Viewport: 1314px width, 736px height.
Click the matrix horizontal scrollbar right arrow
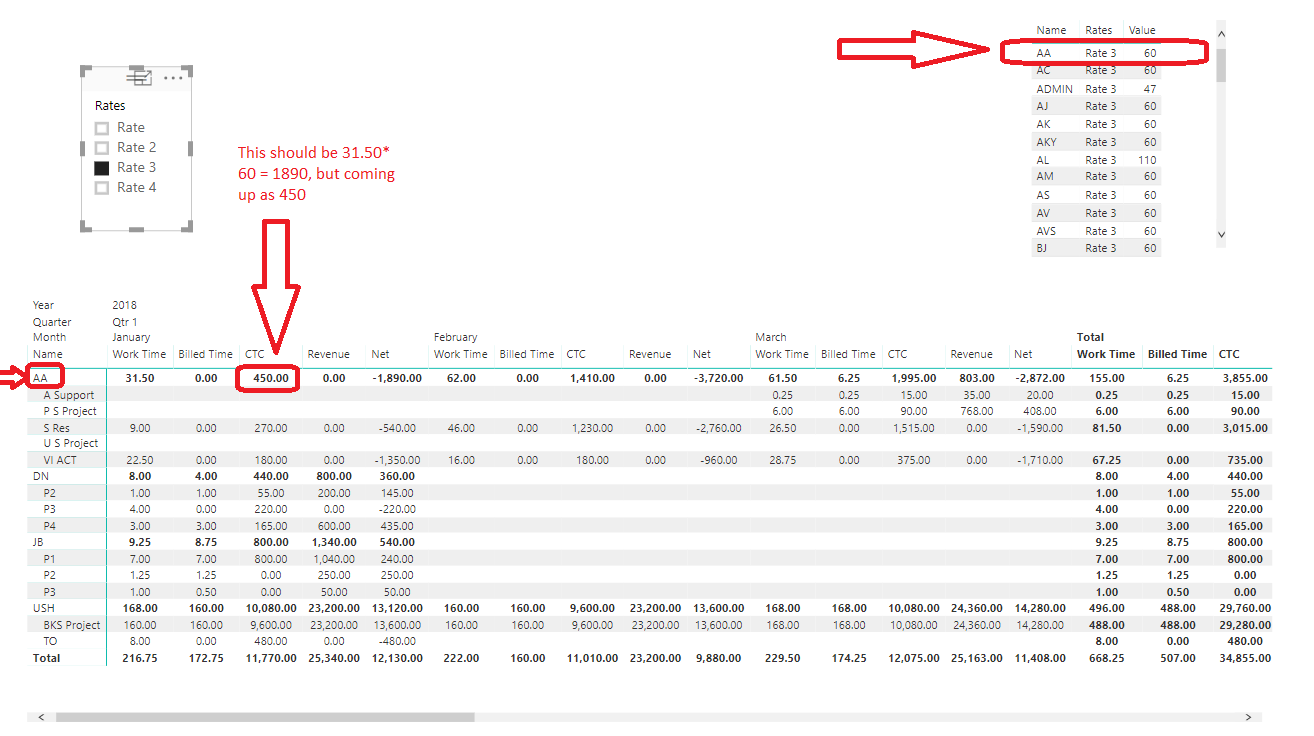pos(1249,717)
